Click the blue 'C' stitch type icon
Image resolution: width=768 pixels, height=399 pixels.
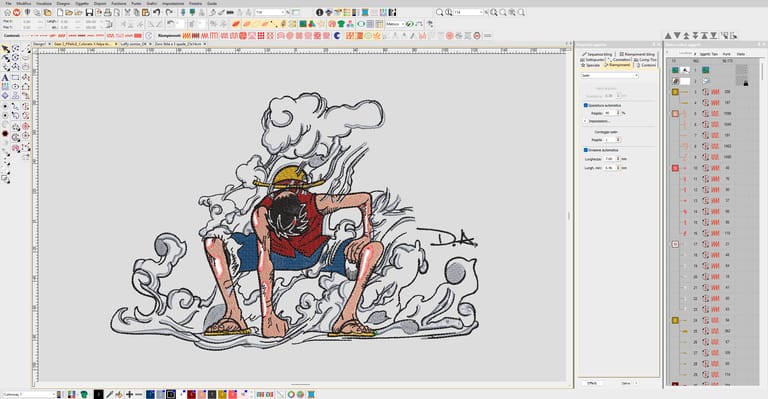pos(337,36)
